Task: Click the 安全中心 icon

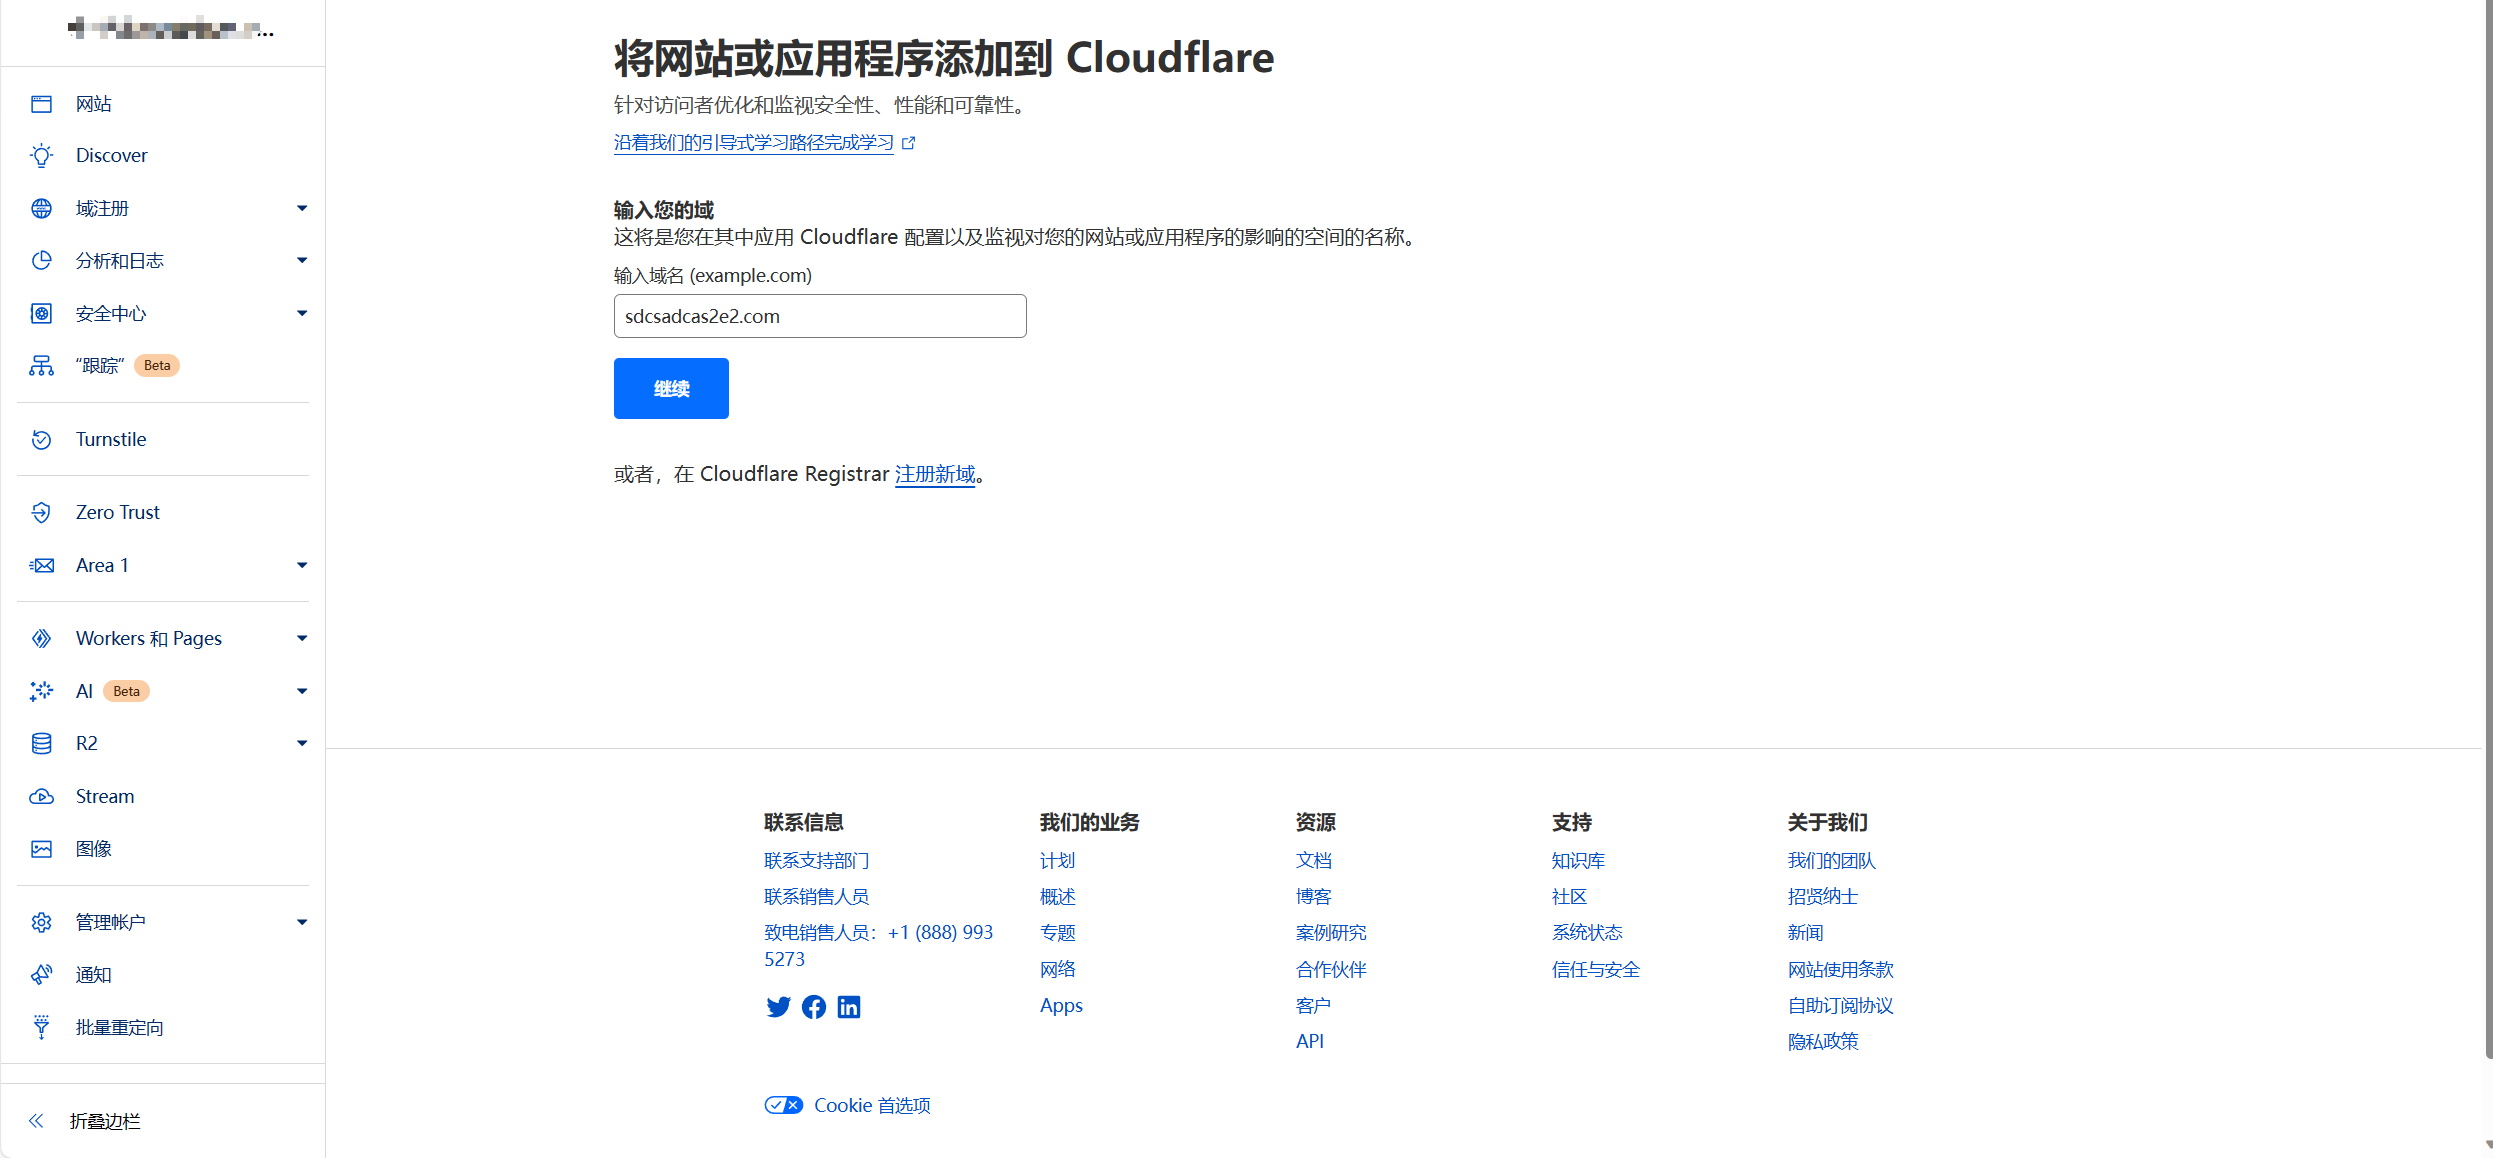Action: click(x=41, y=314)
